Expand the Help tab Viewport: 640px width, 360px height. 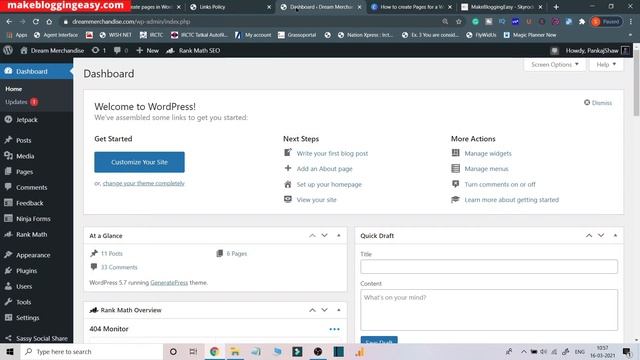pos(606,64)
